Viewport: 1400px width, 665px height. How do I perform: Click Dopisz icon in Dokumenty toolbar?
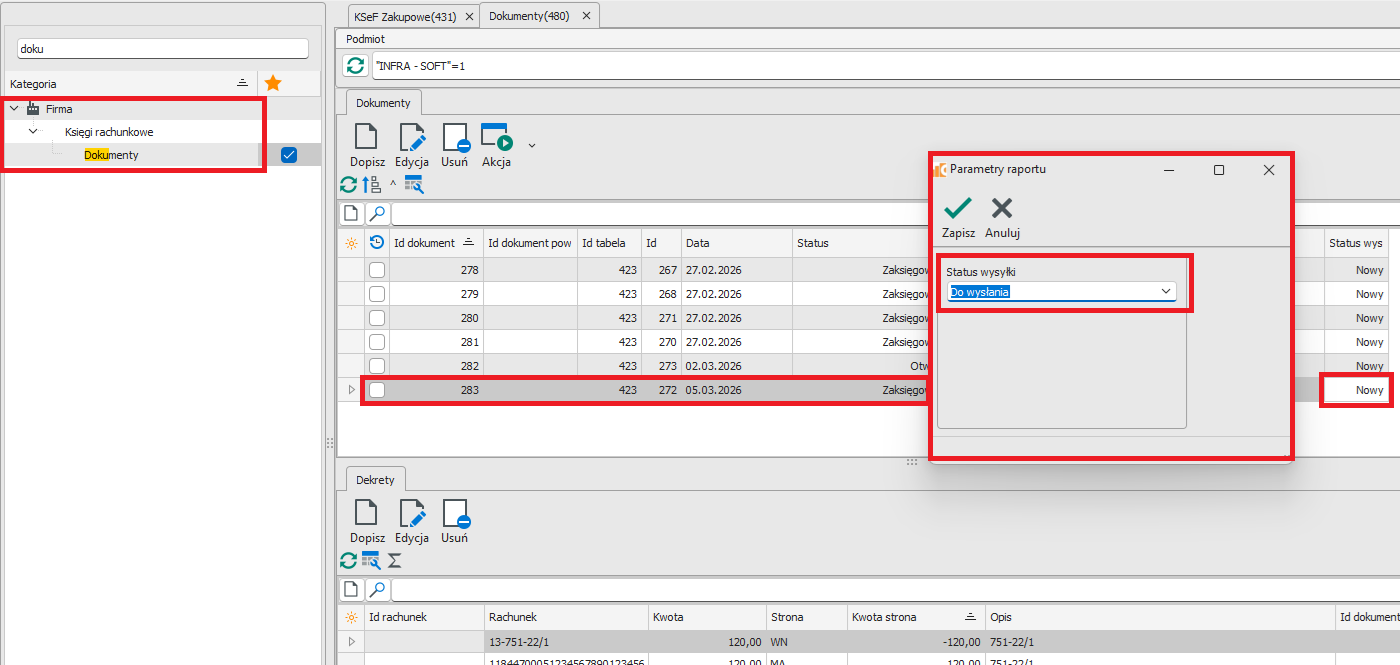point(367,138)
